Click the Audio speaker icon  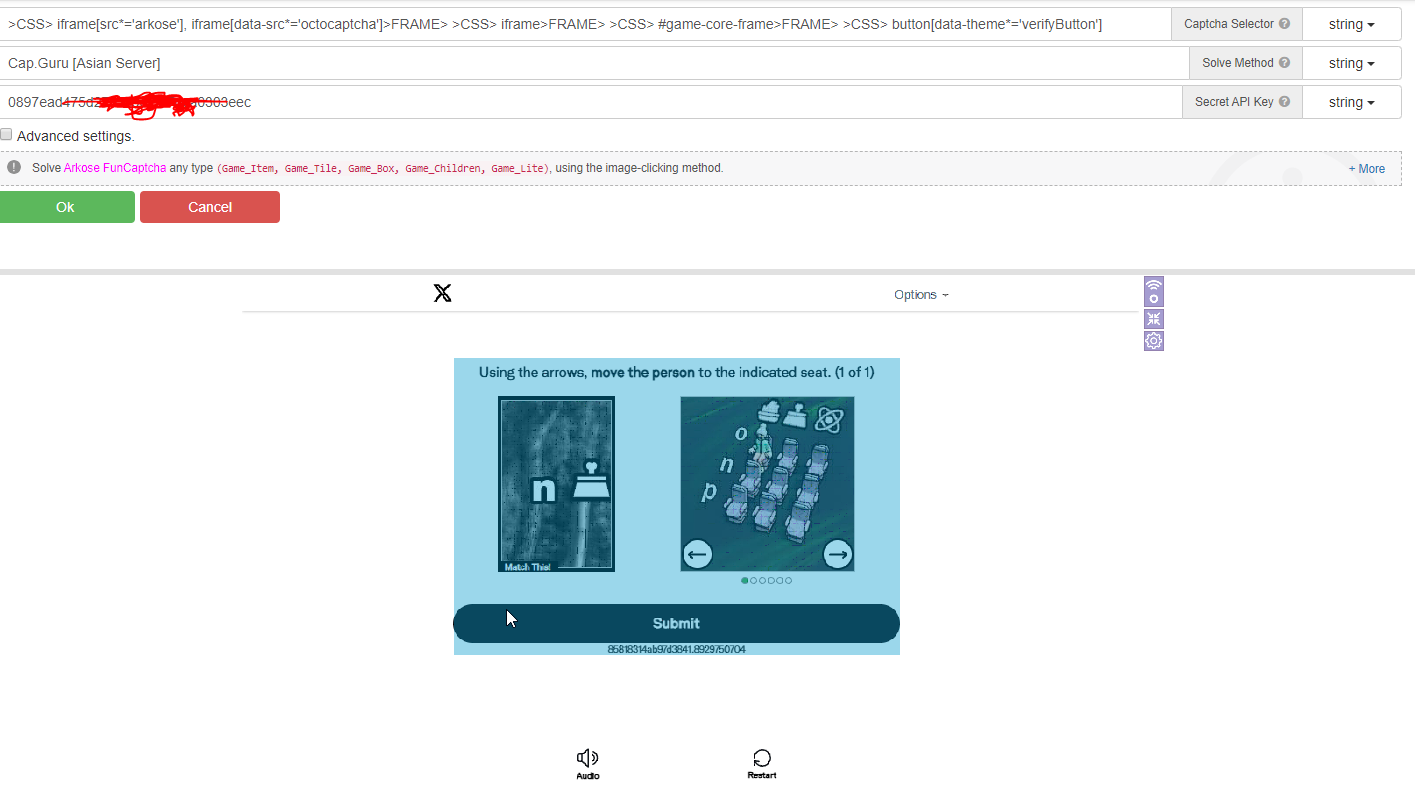[x=588, y=759]
